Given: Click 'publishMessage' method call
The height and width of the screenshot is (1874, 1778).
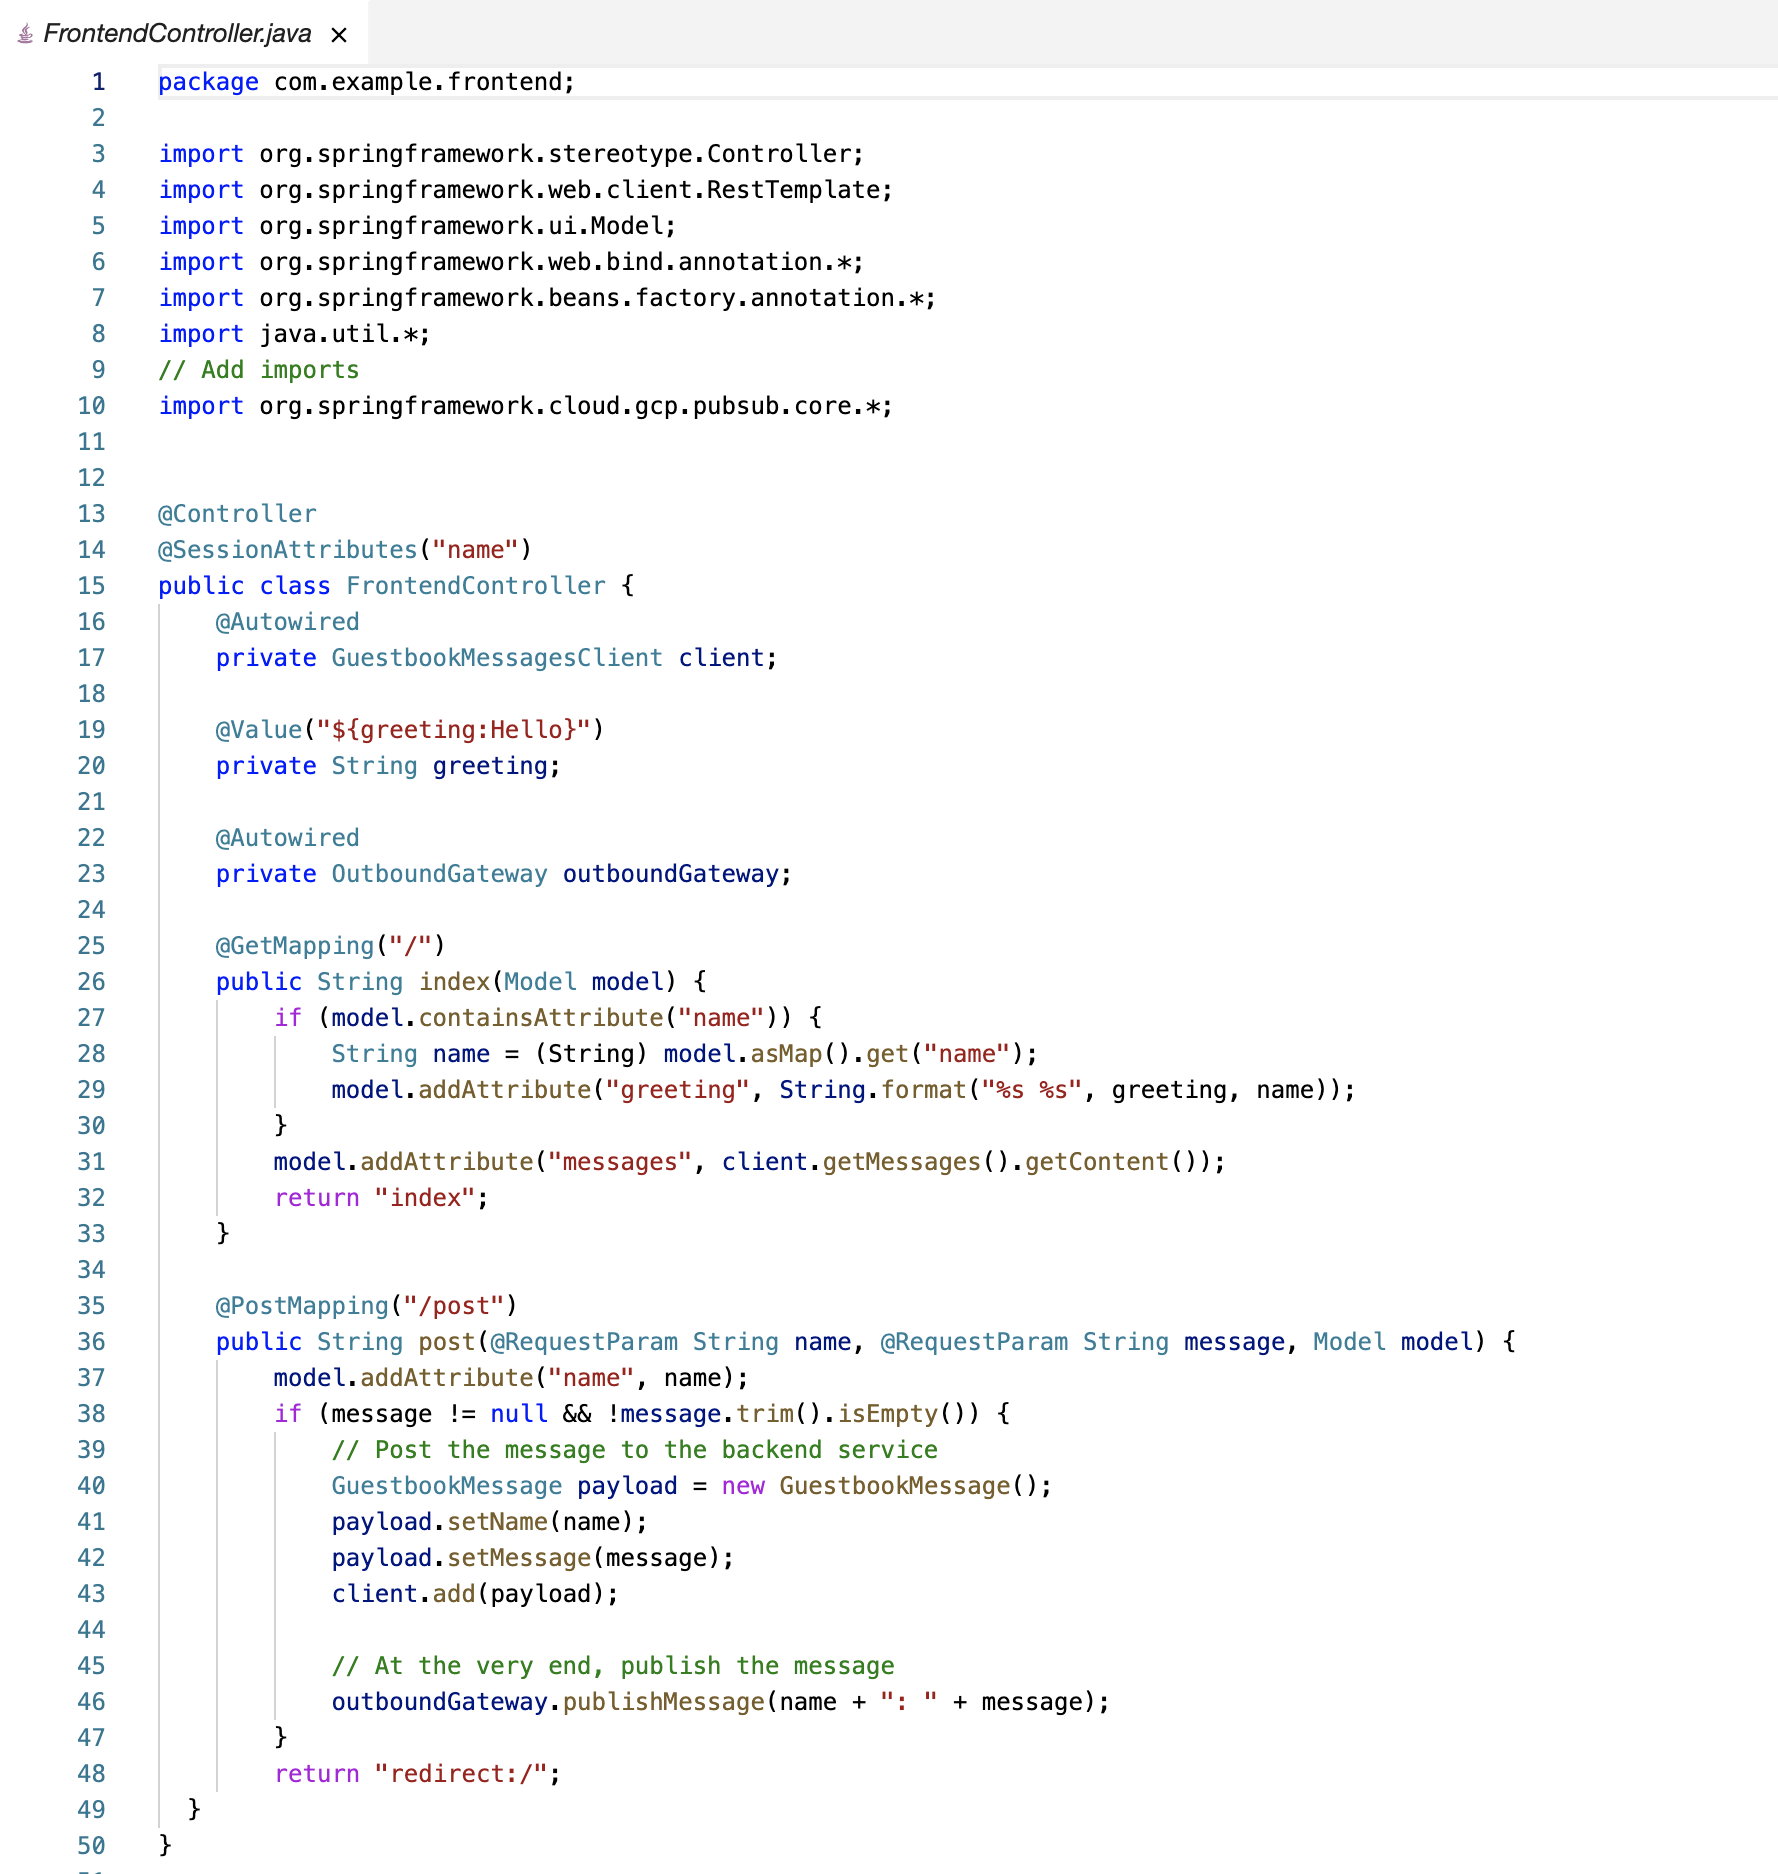Looking at the screenshot, I should tap(663, 1702).
